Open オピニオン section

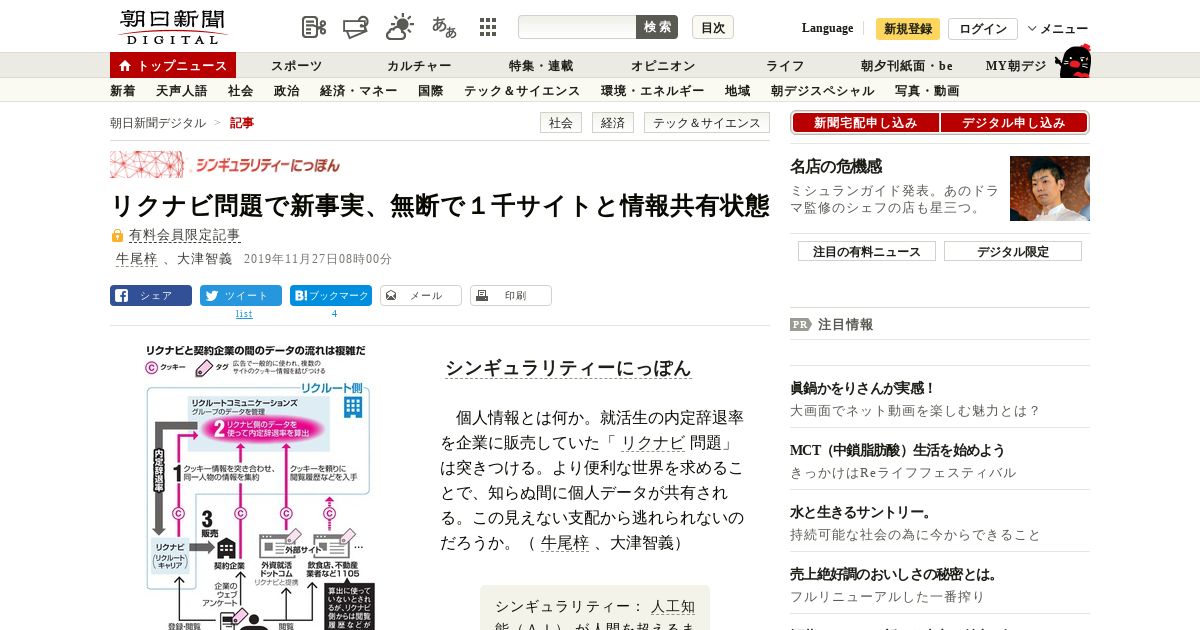[x=663, y=66]
